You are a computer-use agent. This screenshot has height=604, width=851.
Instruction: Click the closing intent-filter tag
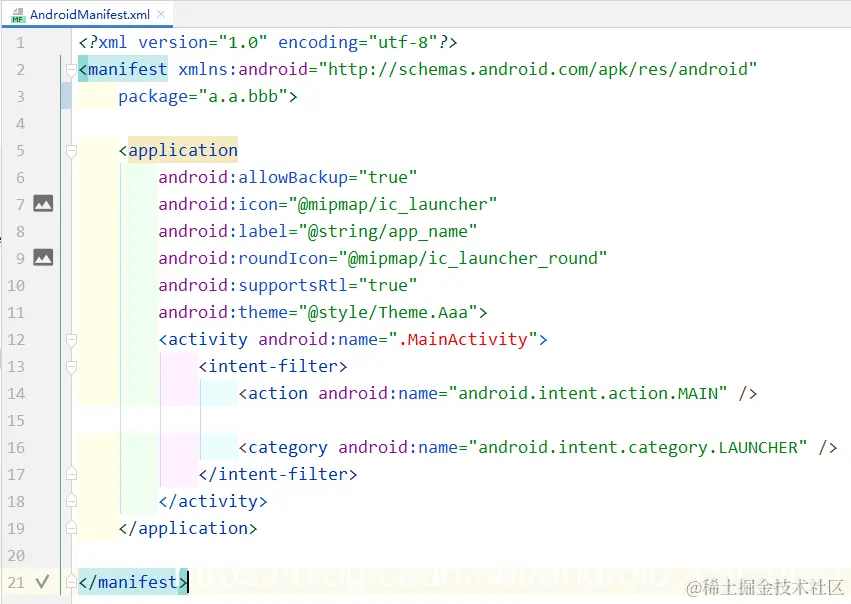point(278,474)
